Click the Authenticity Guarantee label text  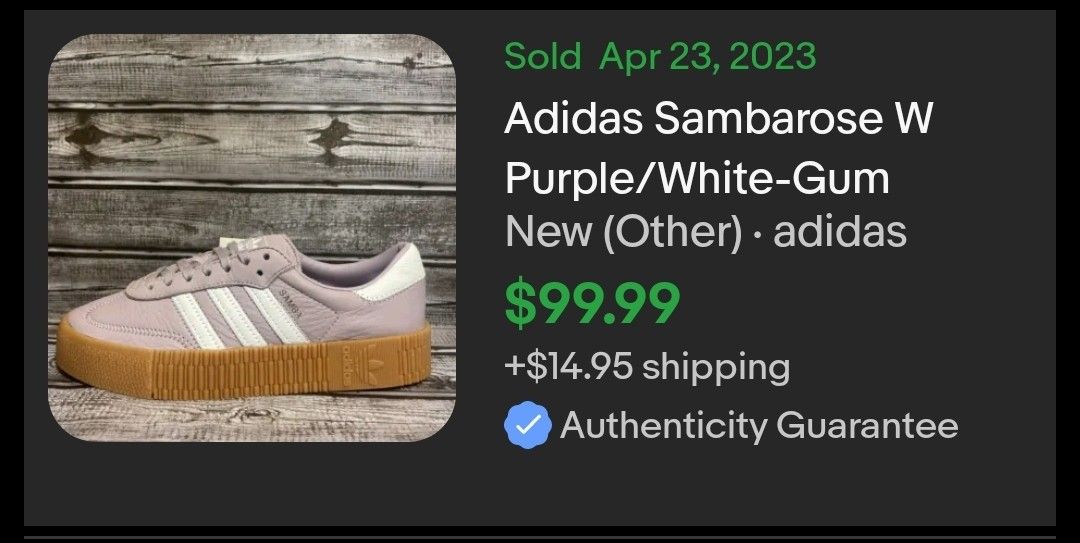(759, 425)
